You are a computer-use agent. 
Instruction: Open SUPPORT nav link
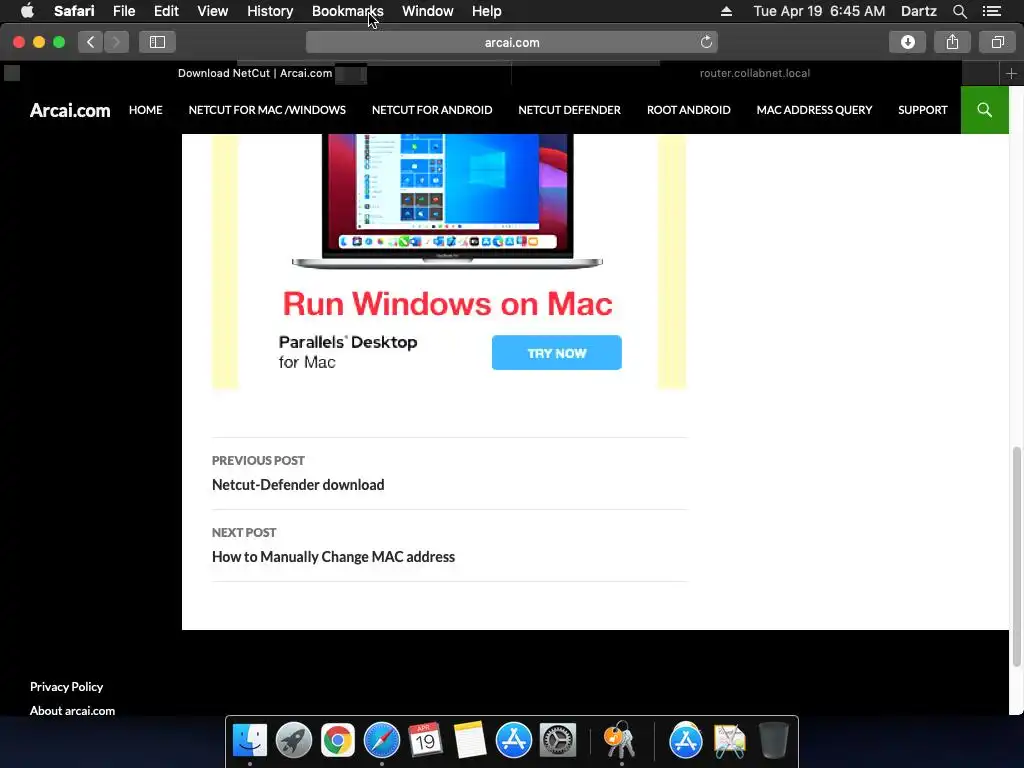click(922, 110)
